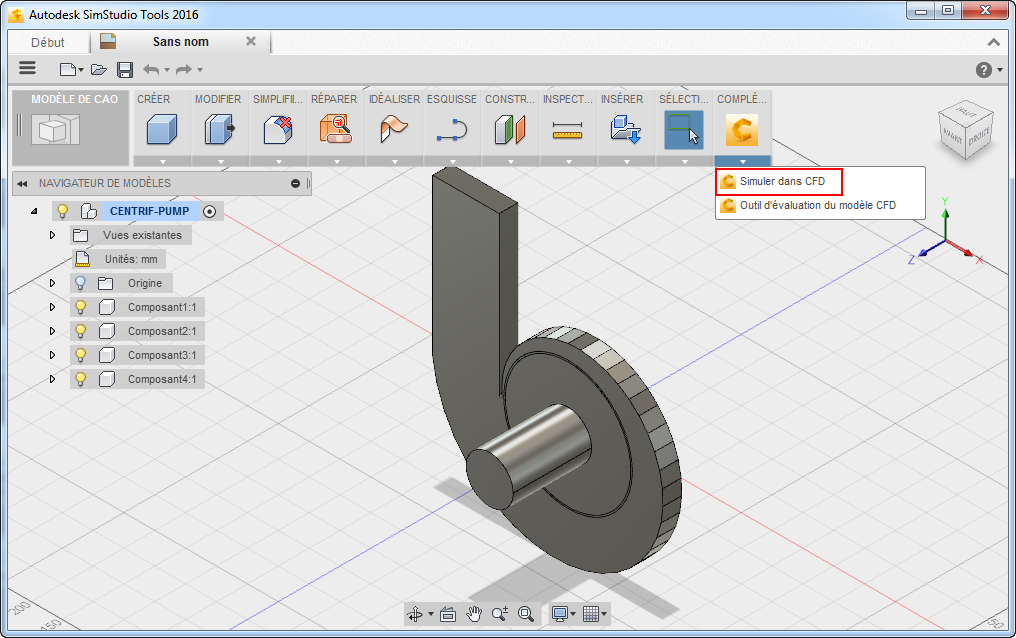Click the INSÉRER import icon
The width and height of the screenshot is (1016, 638).
[626, 129]
